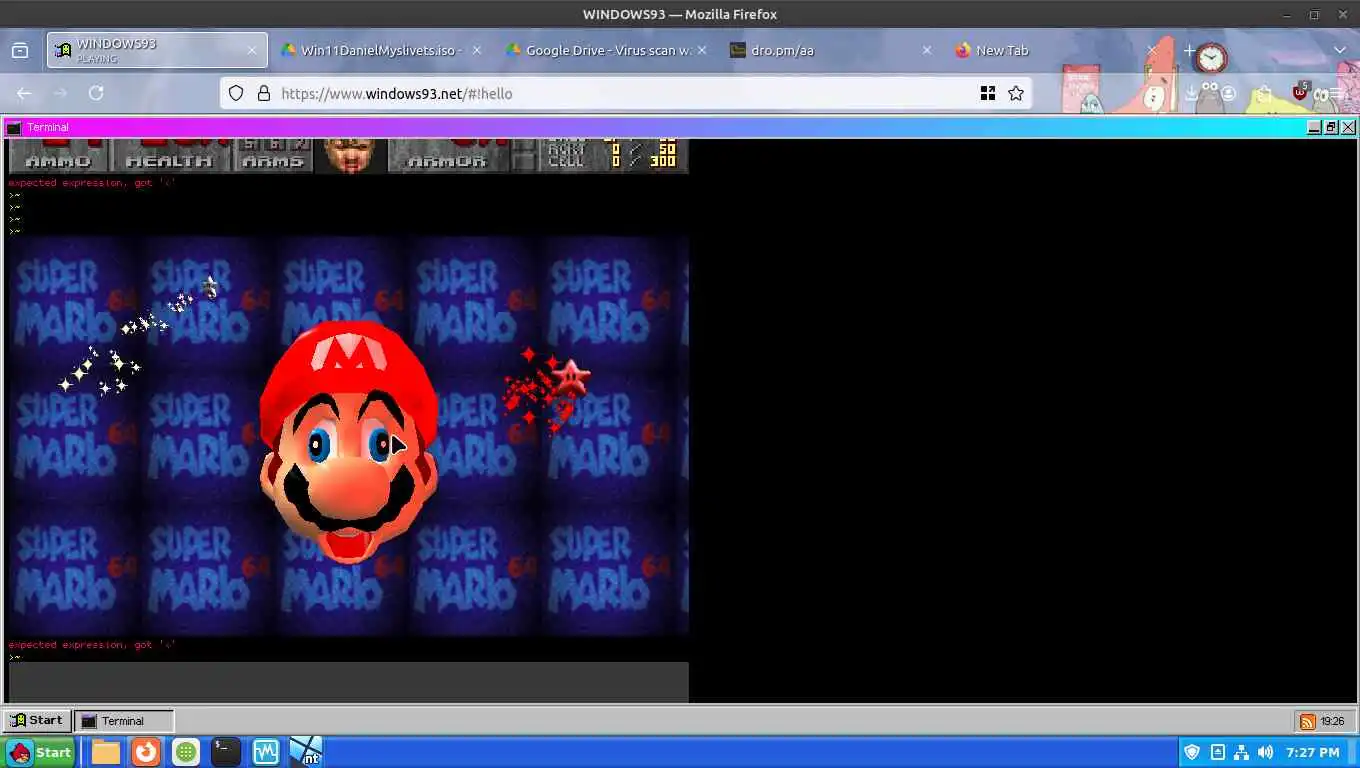The image size is (1360, 768).
Task: Open the file manager folder icon in panel
Action: (105, 752)
